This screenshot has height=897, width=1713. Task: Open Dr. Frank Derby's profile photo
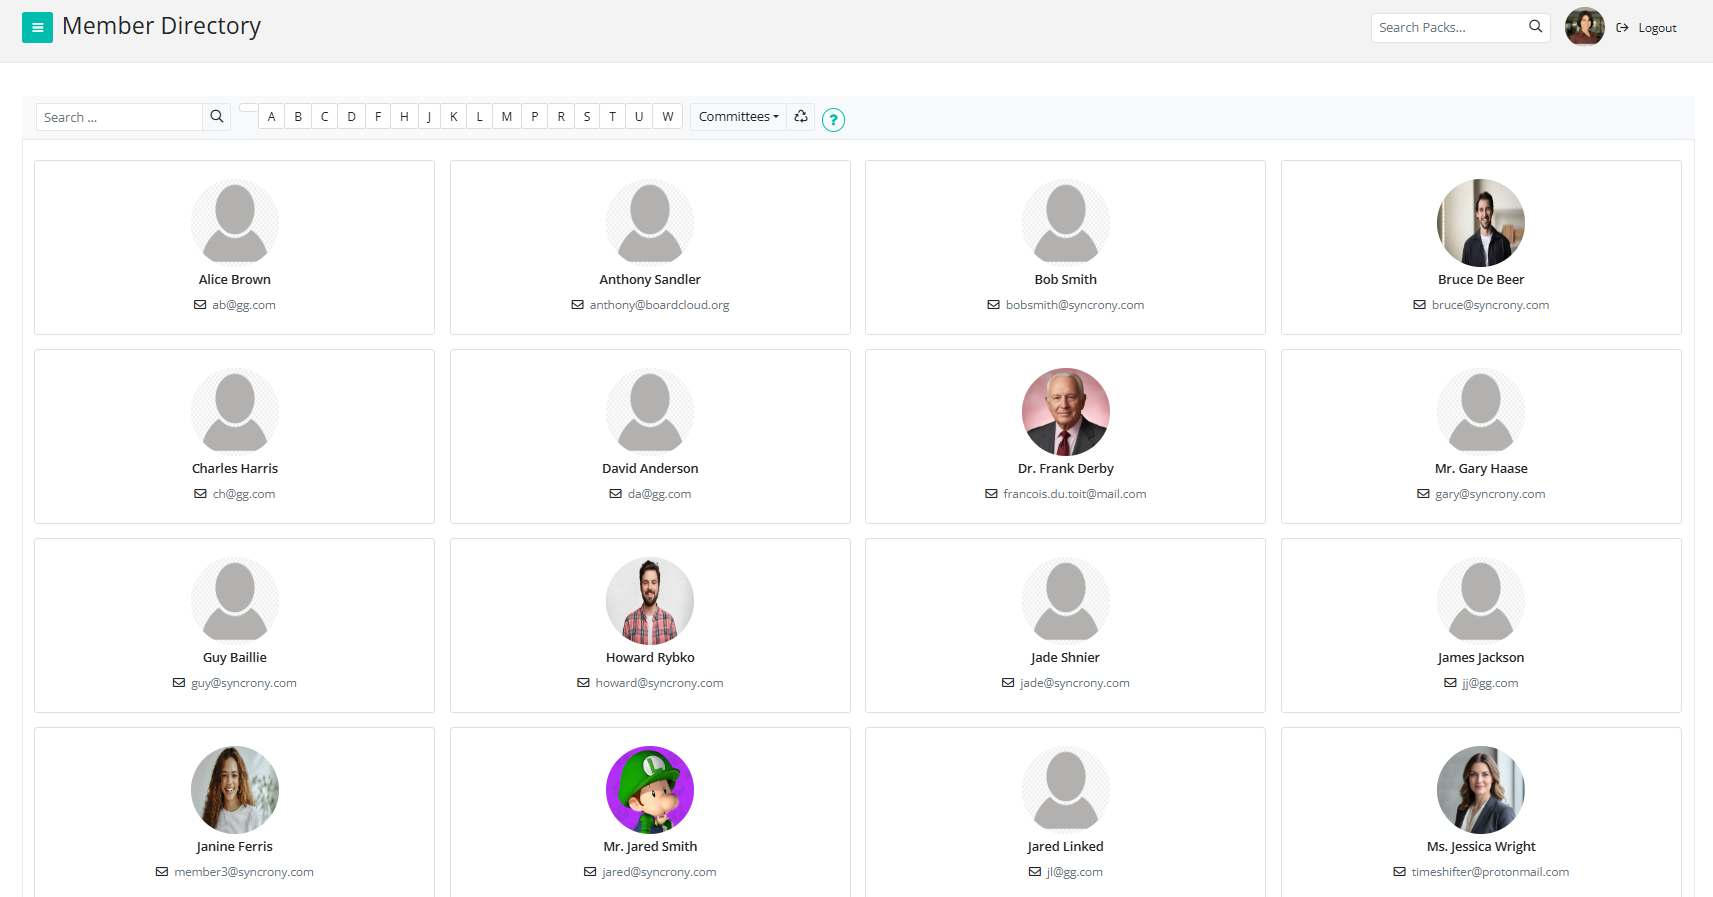[x=1065, y=412]
